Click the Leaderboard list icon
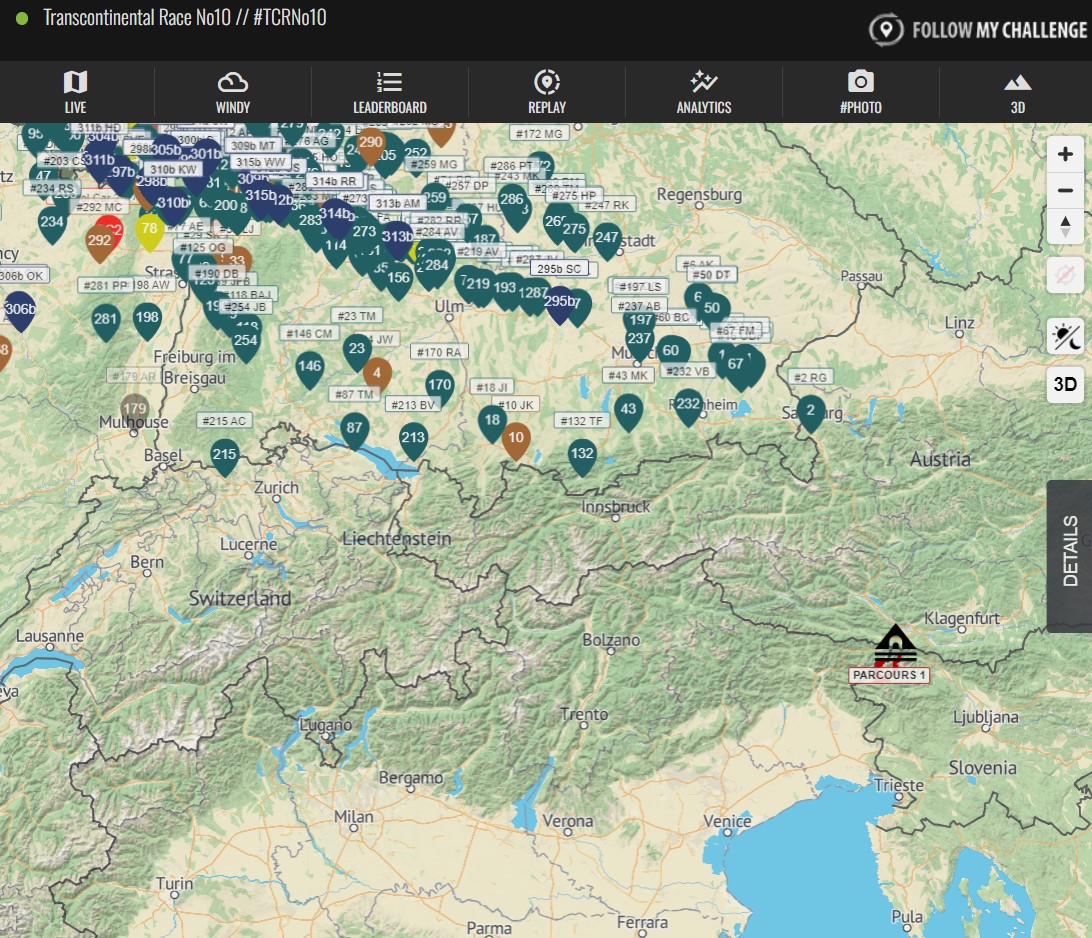Viewport: 1092px width, 938px height. tap(389, 91)
